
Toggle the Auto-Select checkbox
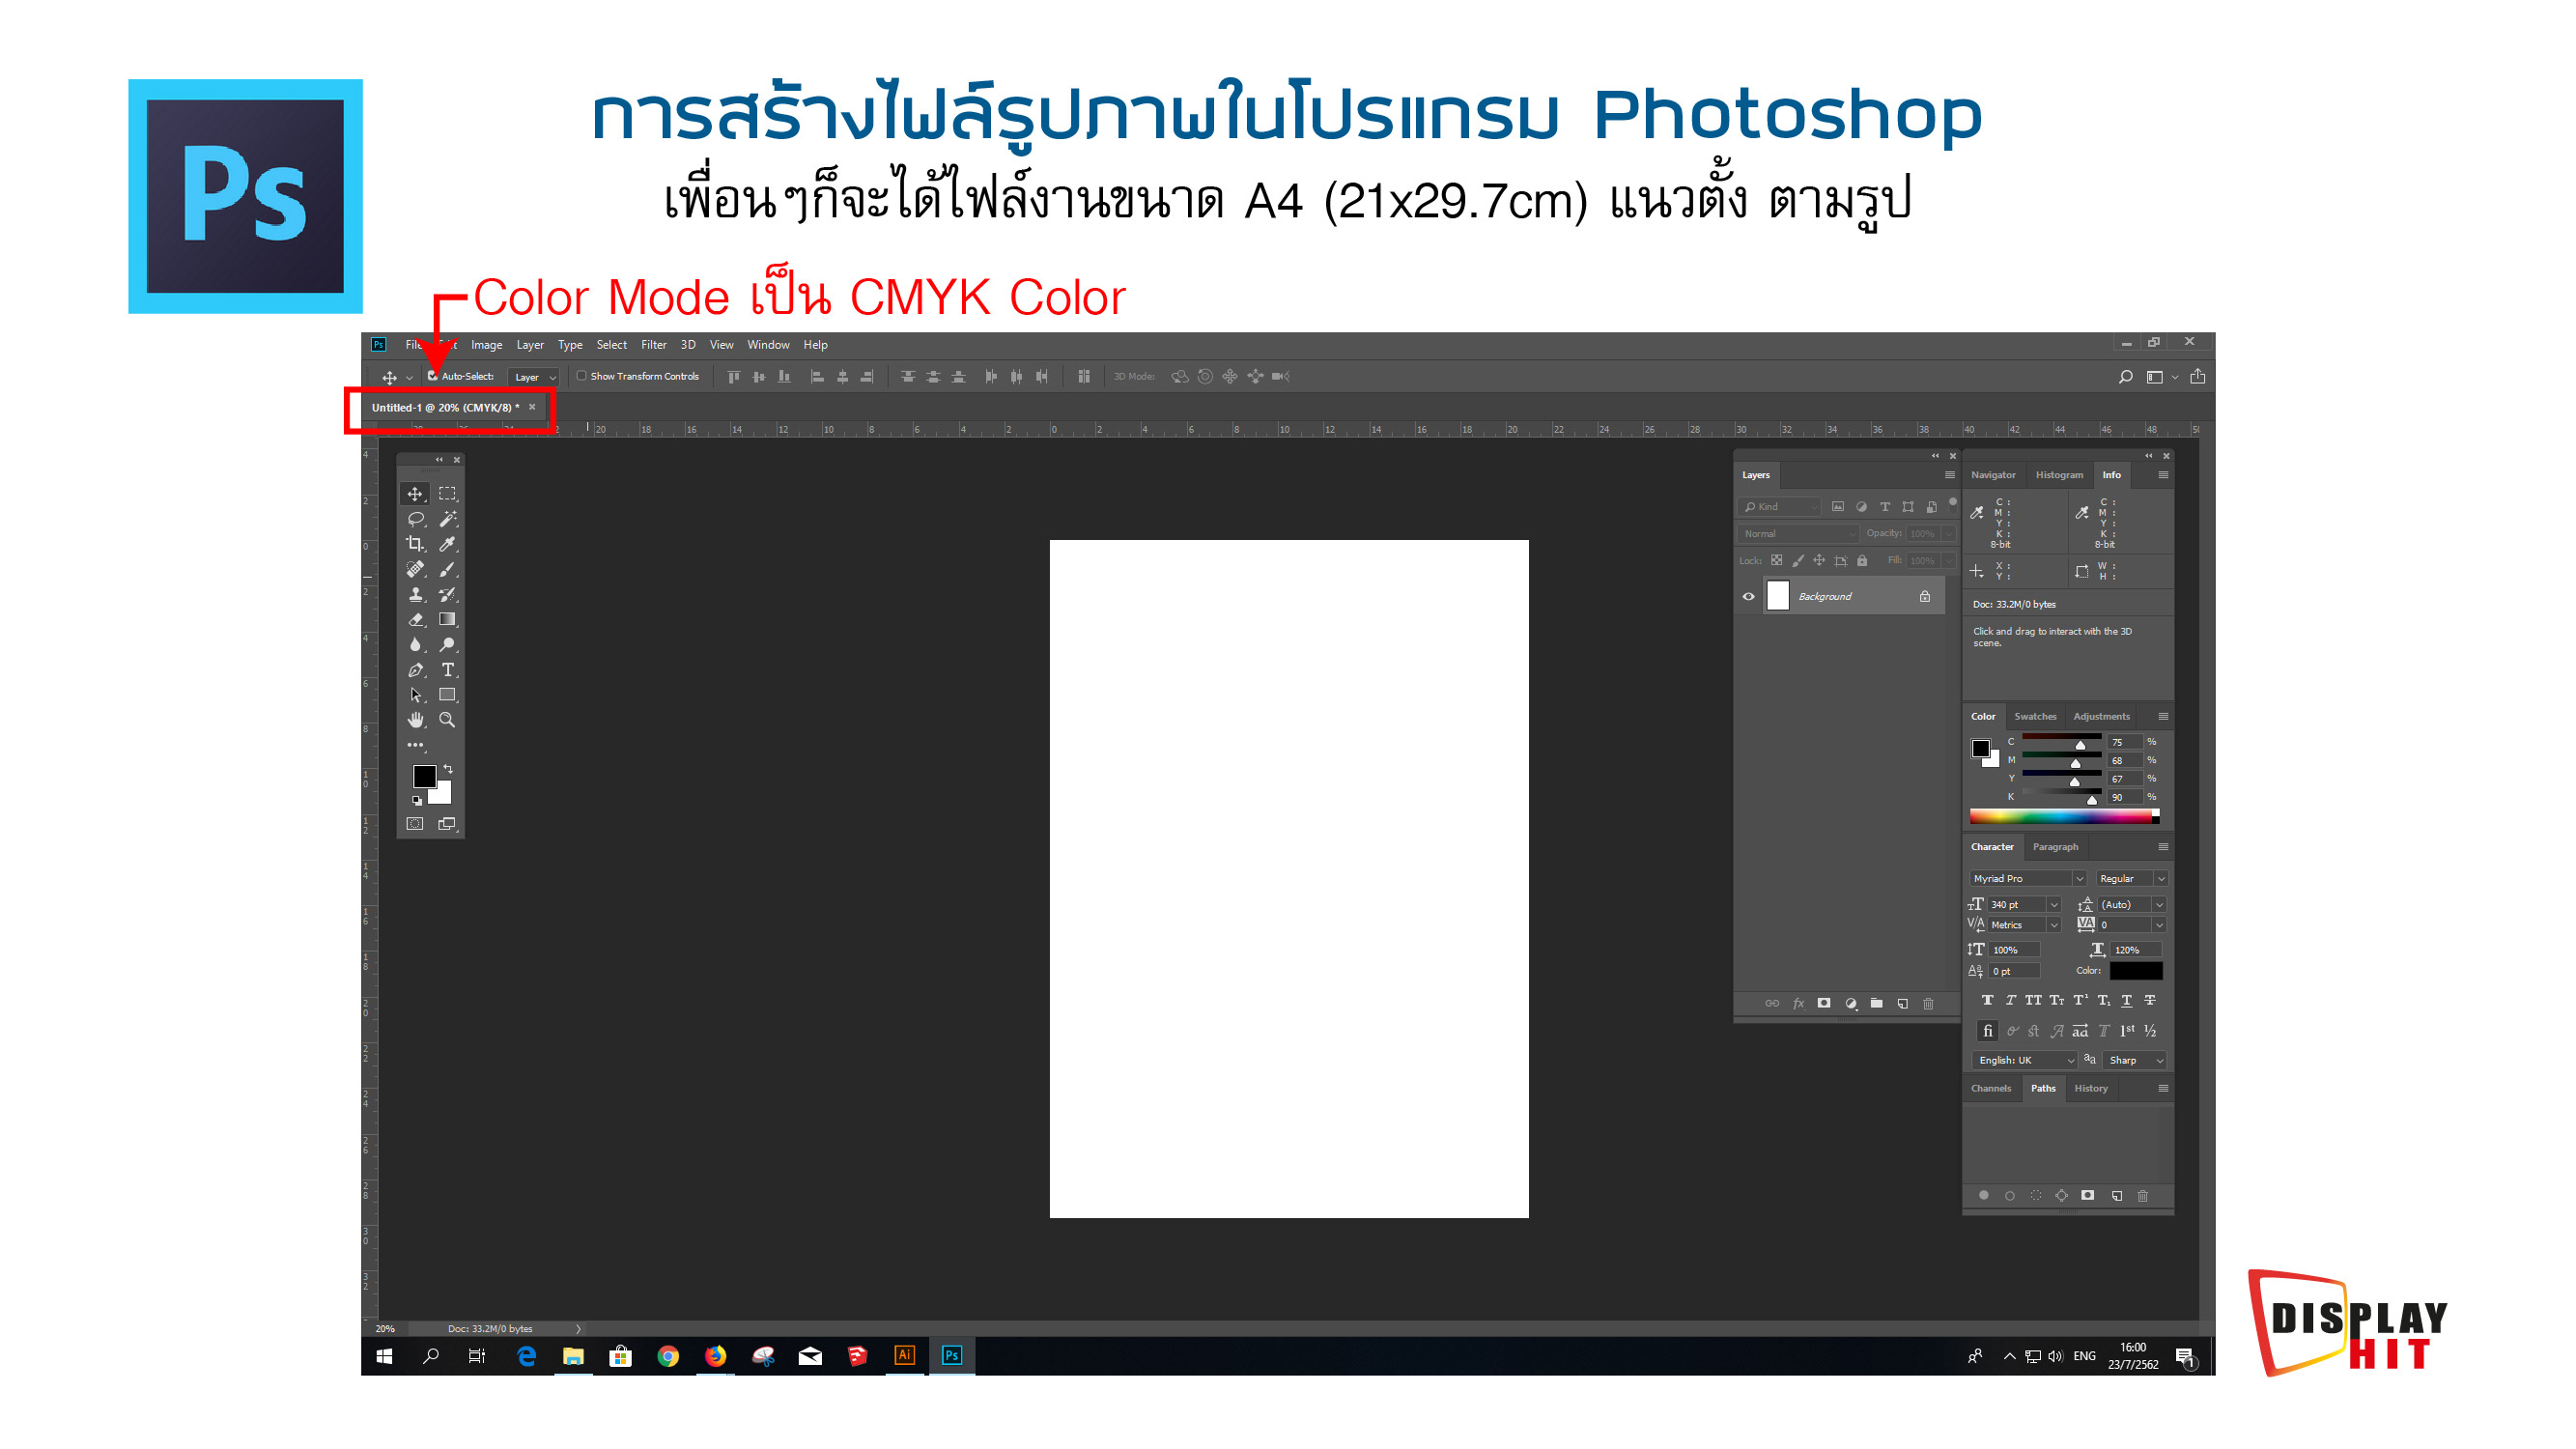[x=433, y=376]
